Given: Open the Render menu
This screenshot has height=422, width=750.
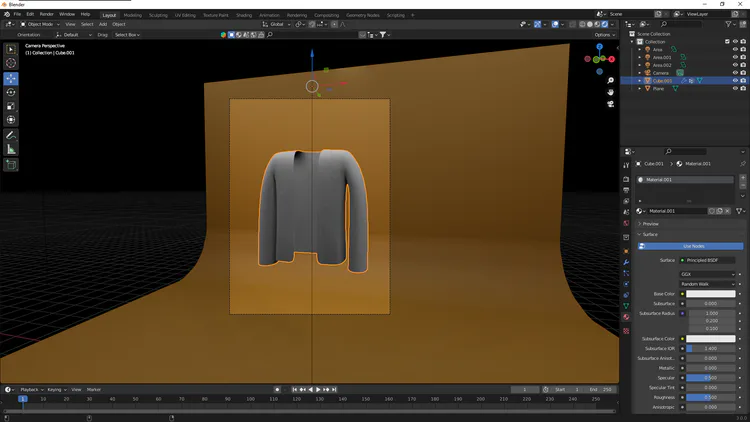Looking at the screenshot, I should coord(46,14).
